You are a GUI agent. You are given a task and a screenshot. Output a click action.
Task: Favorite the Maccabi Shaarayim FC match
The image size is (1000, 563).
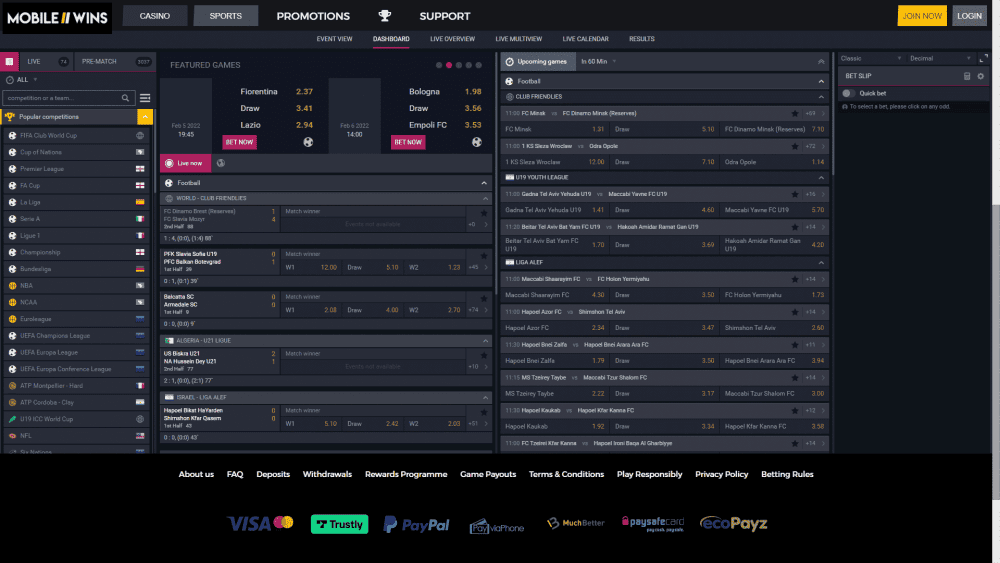coord(795,279)
